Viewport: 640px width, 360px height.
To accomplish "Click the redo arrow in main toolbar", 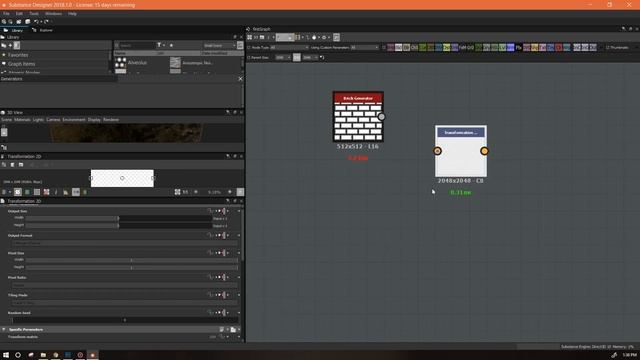I will 46,22.
